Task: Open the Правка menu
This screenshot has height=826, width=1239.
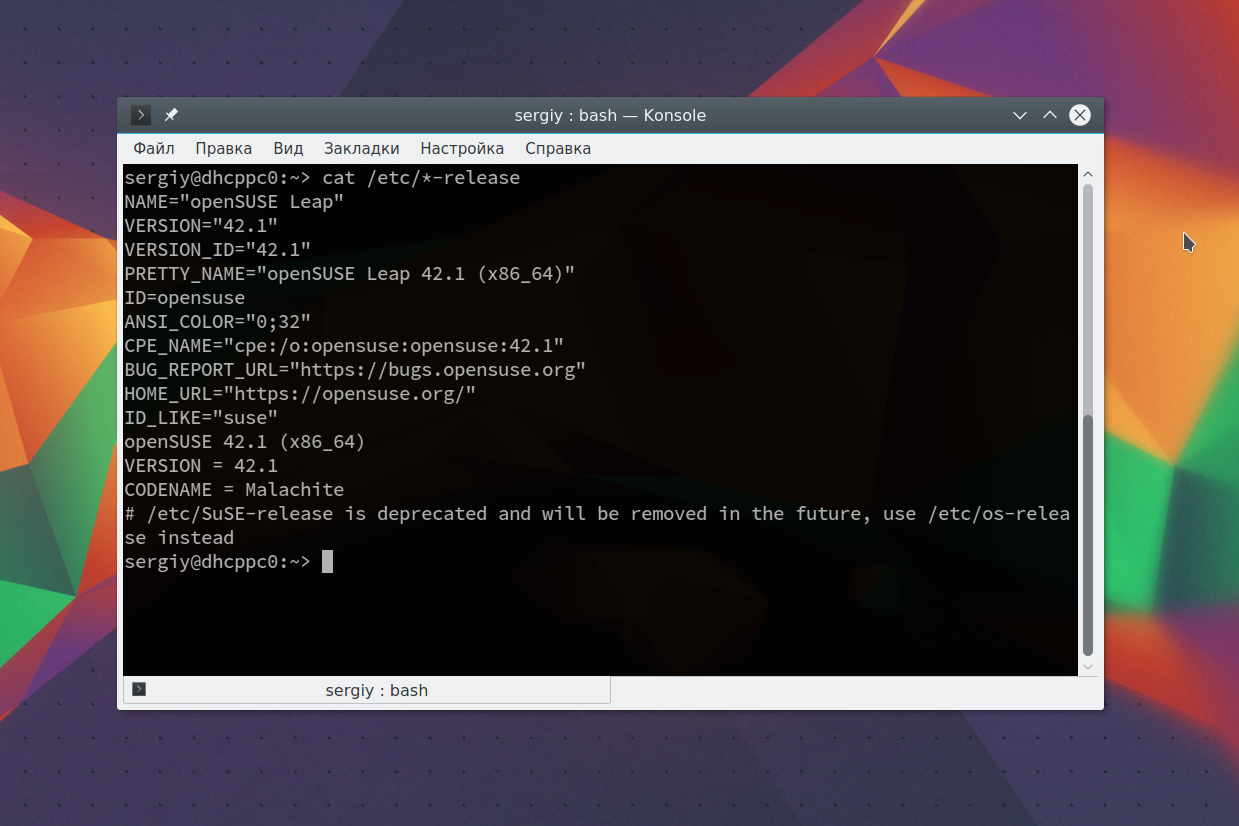Action: coord(224,148)
